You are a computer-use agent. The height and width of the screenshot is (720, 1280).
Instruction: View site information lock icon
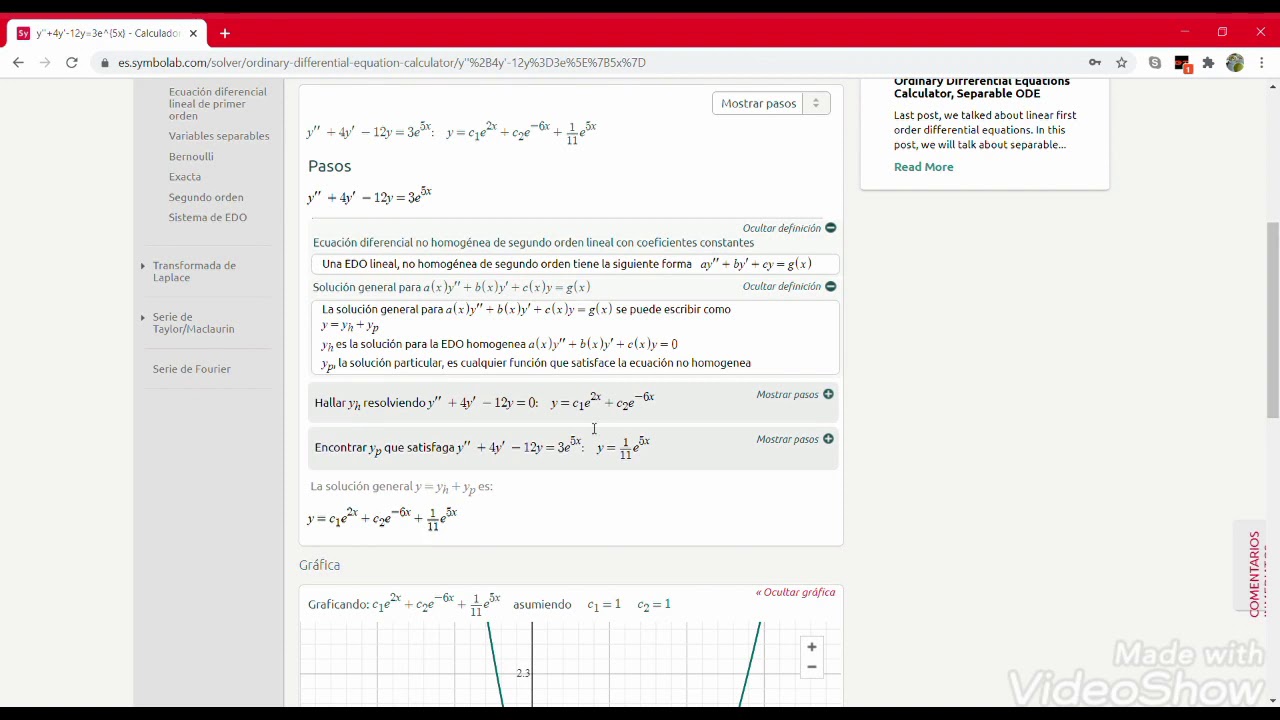(105, 62)
